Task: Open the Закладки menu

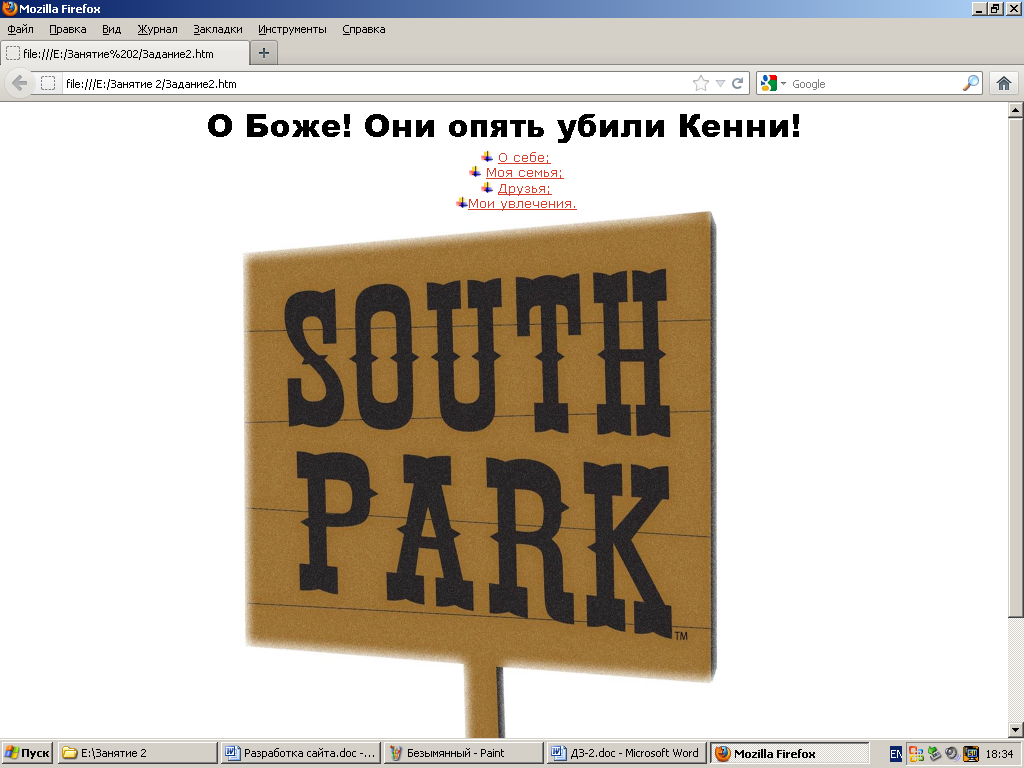Action: [217, 29]
